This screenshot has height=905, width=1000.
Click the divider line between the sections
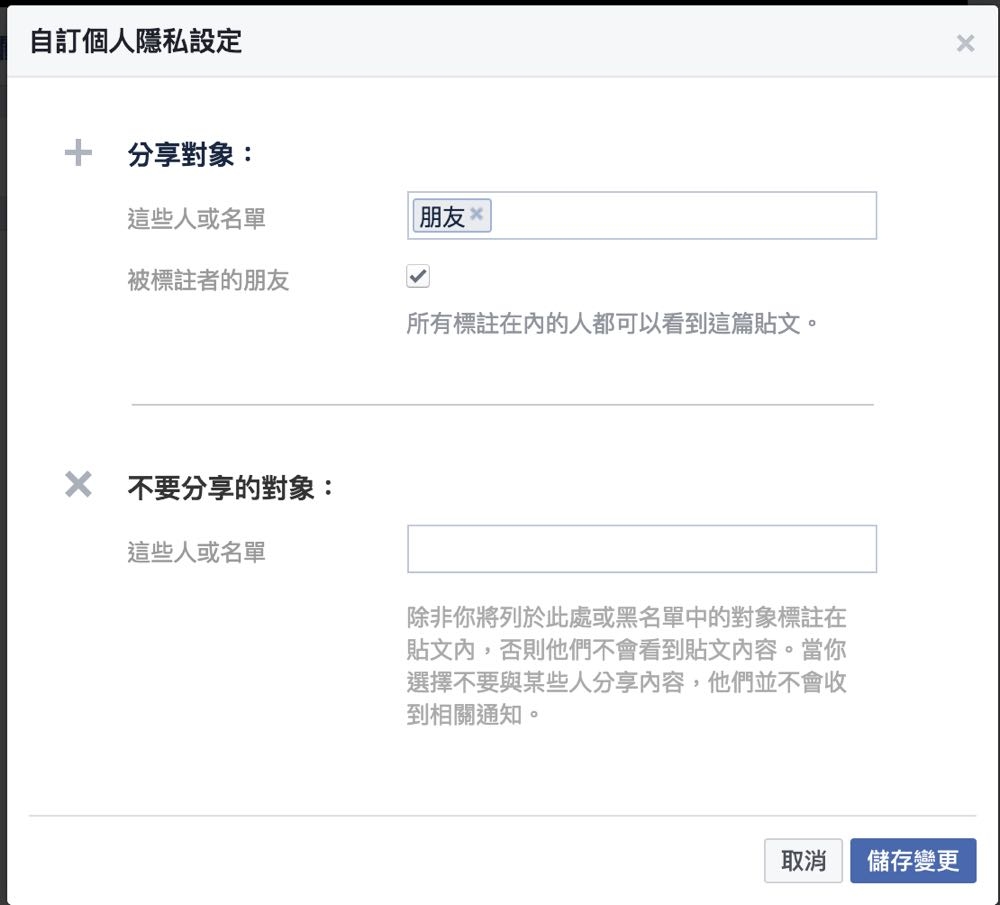tap(502, 405)
